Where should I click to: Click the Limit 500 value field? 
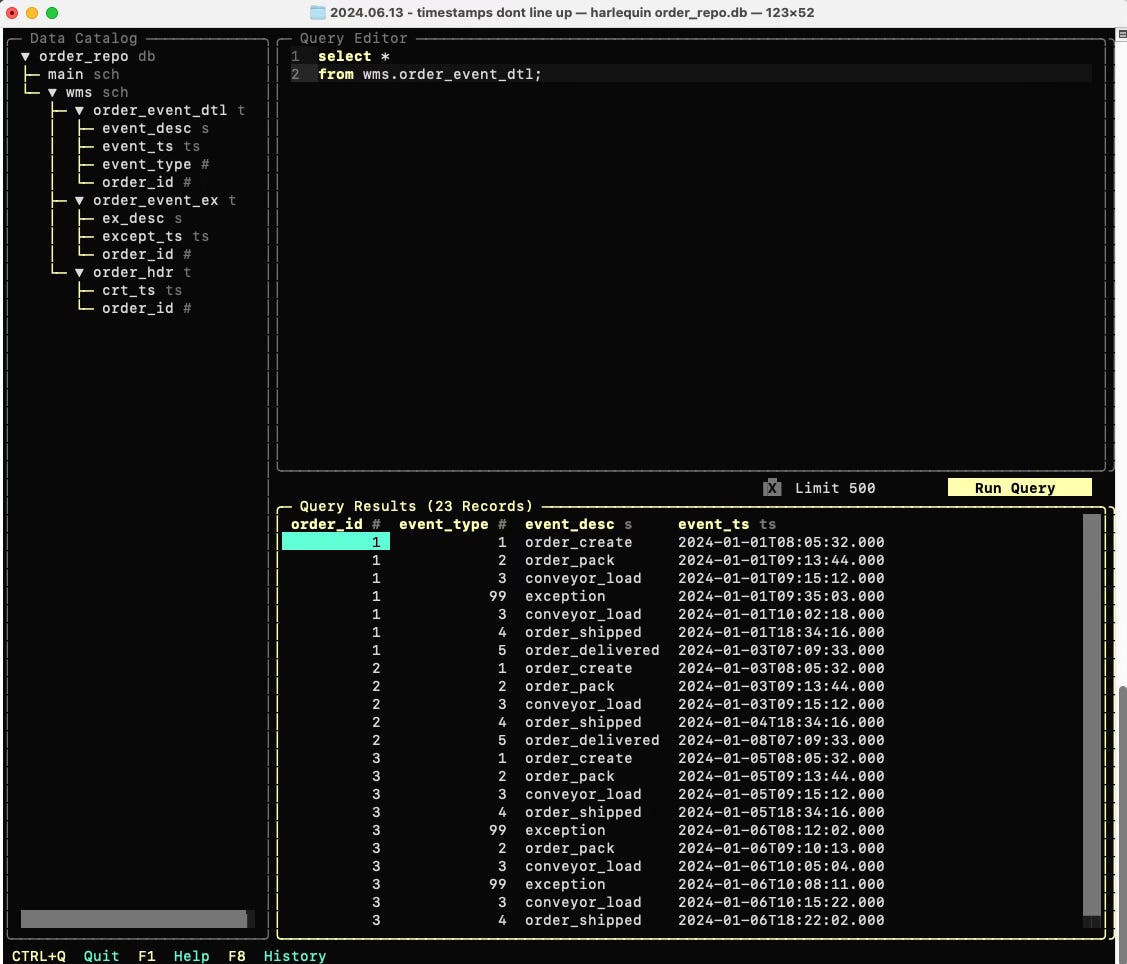(x=835, y=488)
